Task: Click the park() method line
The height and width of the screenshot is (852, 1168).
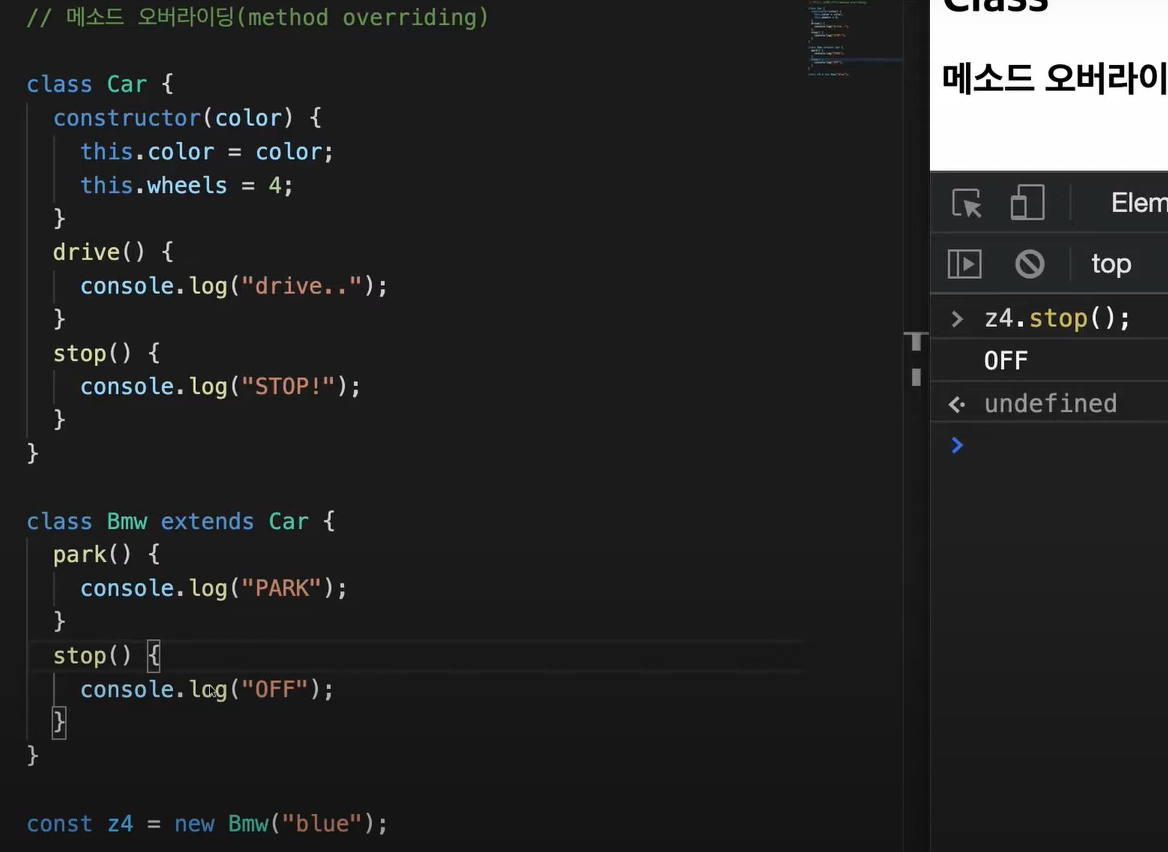Action: coord(106,554)
